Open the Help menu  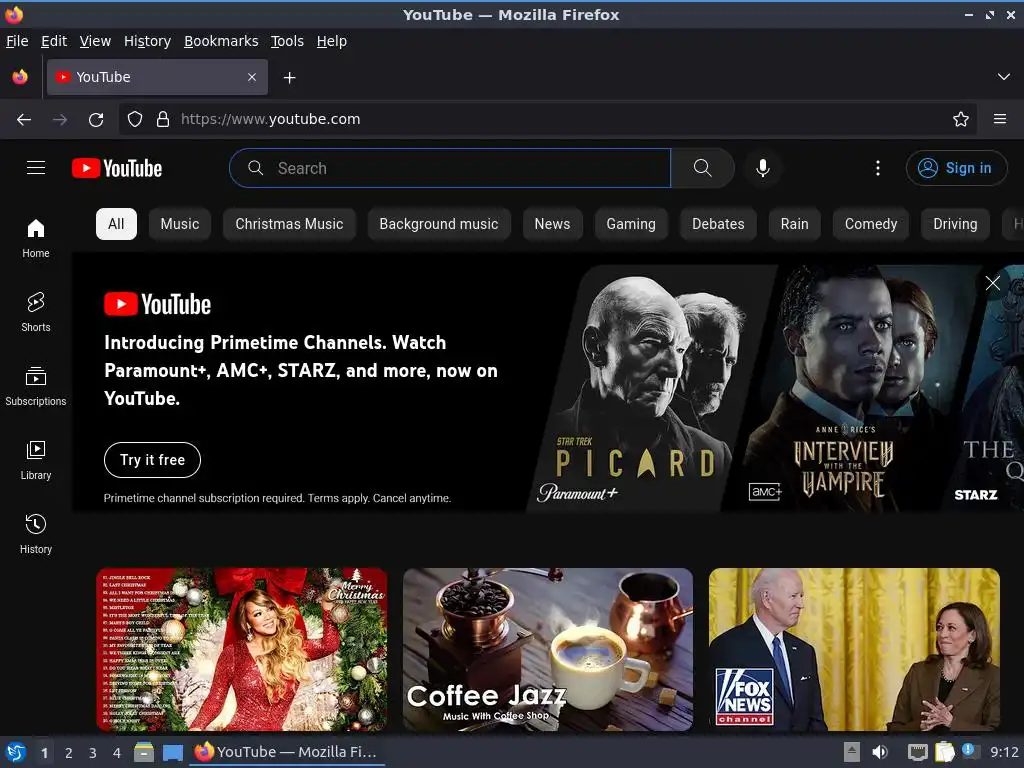click(x=332, y=41)
